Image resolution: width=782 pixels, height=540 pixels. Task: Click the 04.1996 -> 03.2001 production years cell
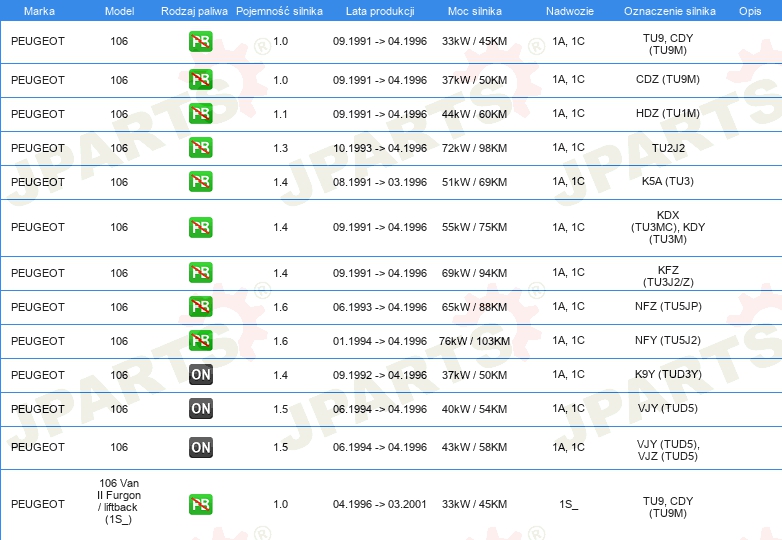tap(380, 504)
